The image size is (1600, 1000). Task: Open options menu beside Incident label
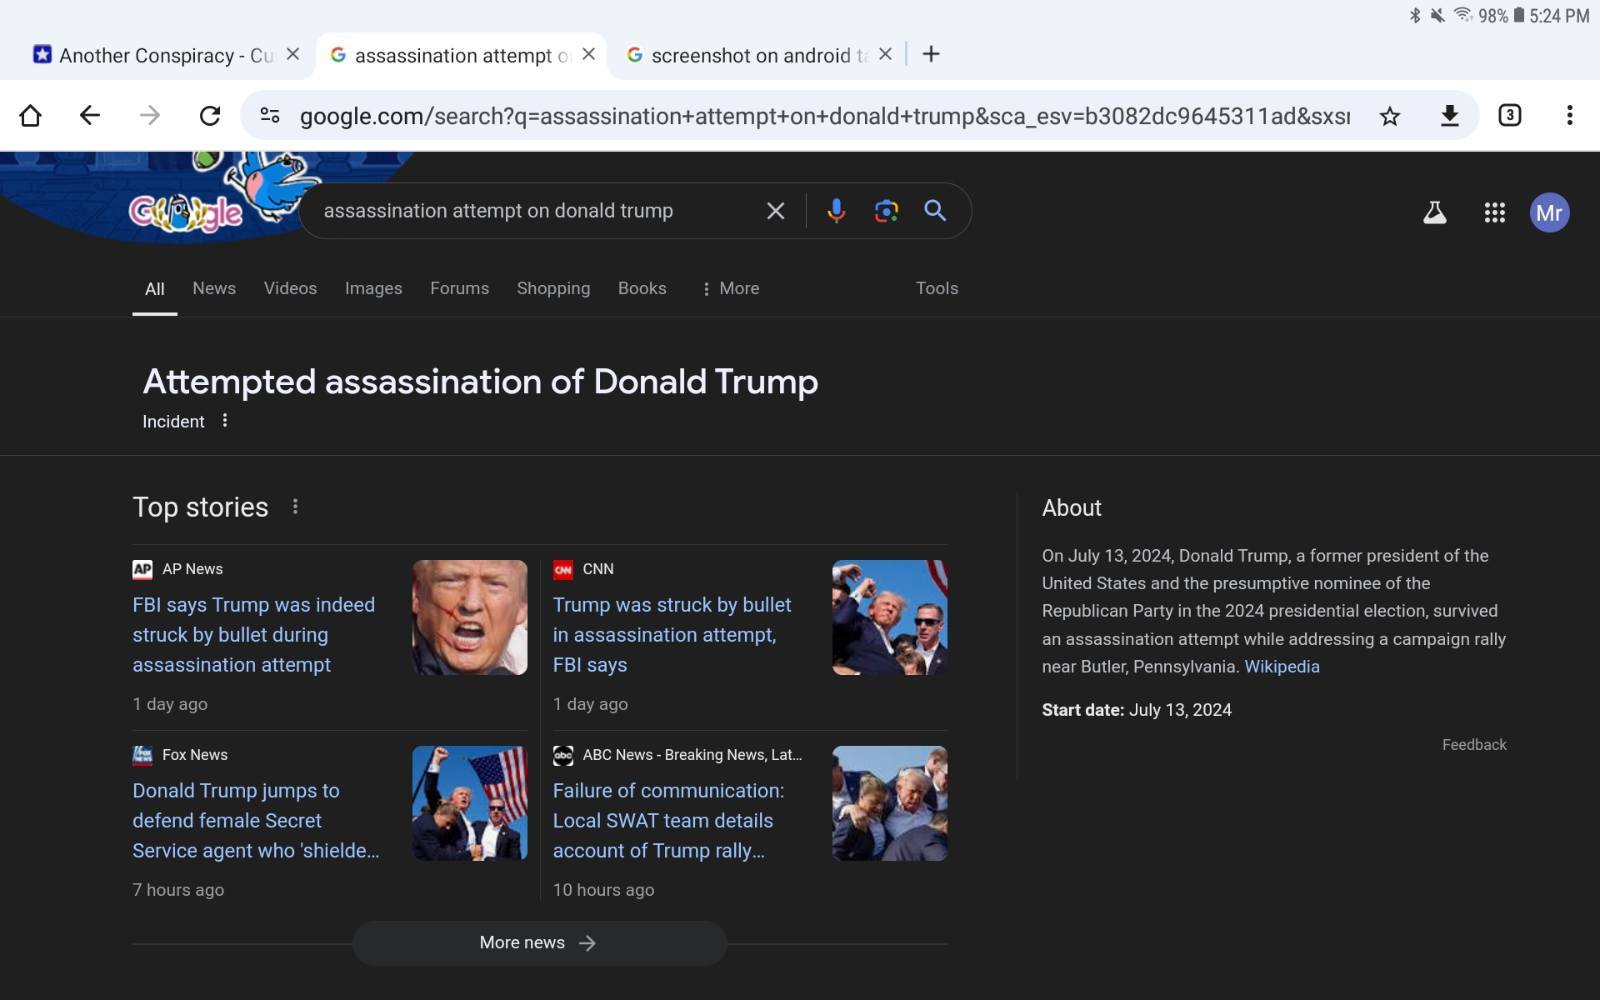point(225,421)
